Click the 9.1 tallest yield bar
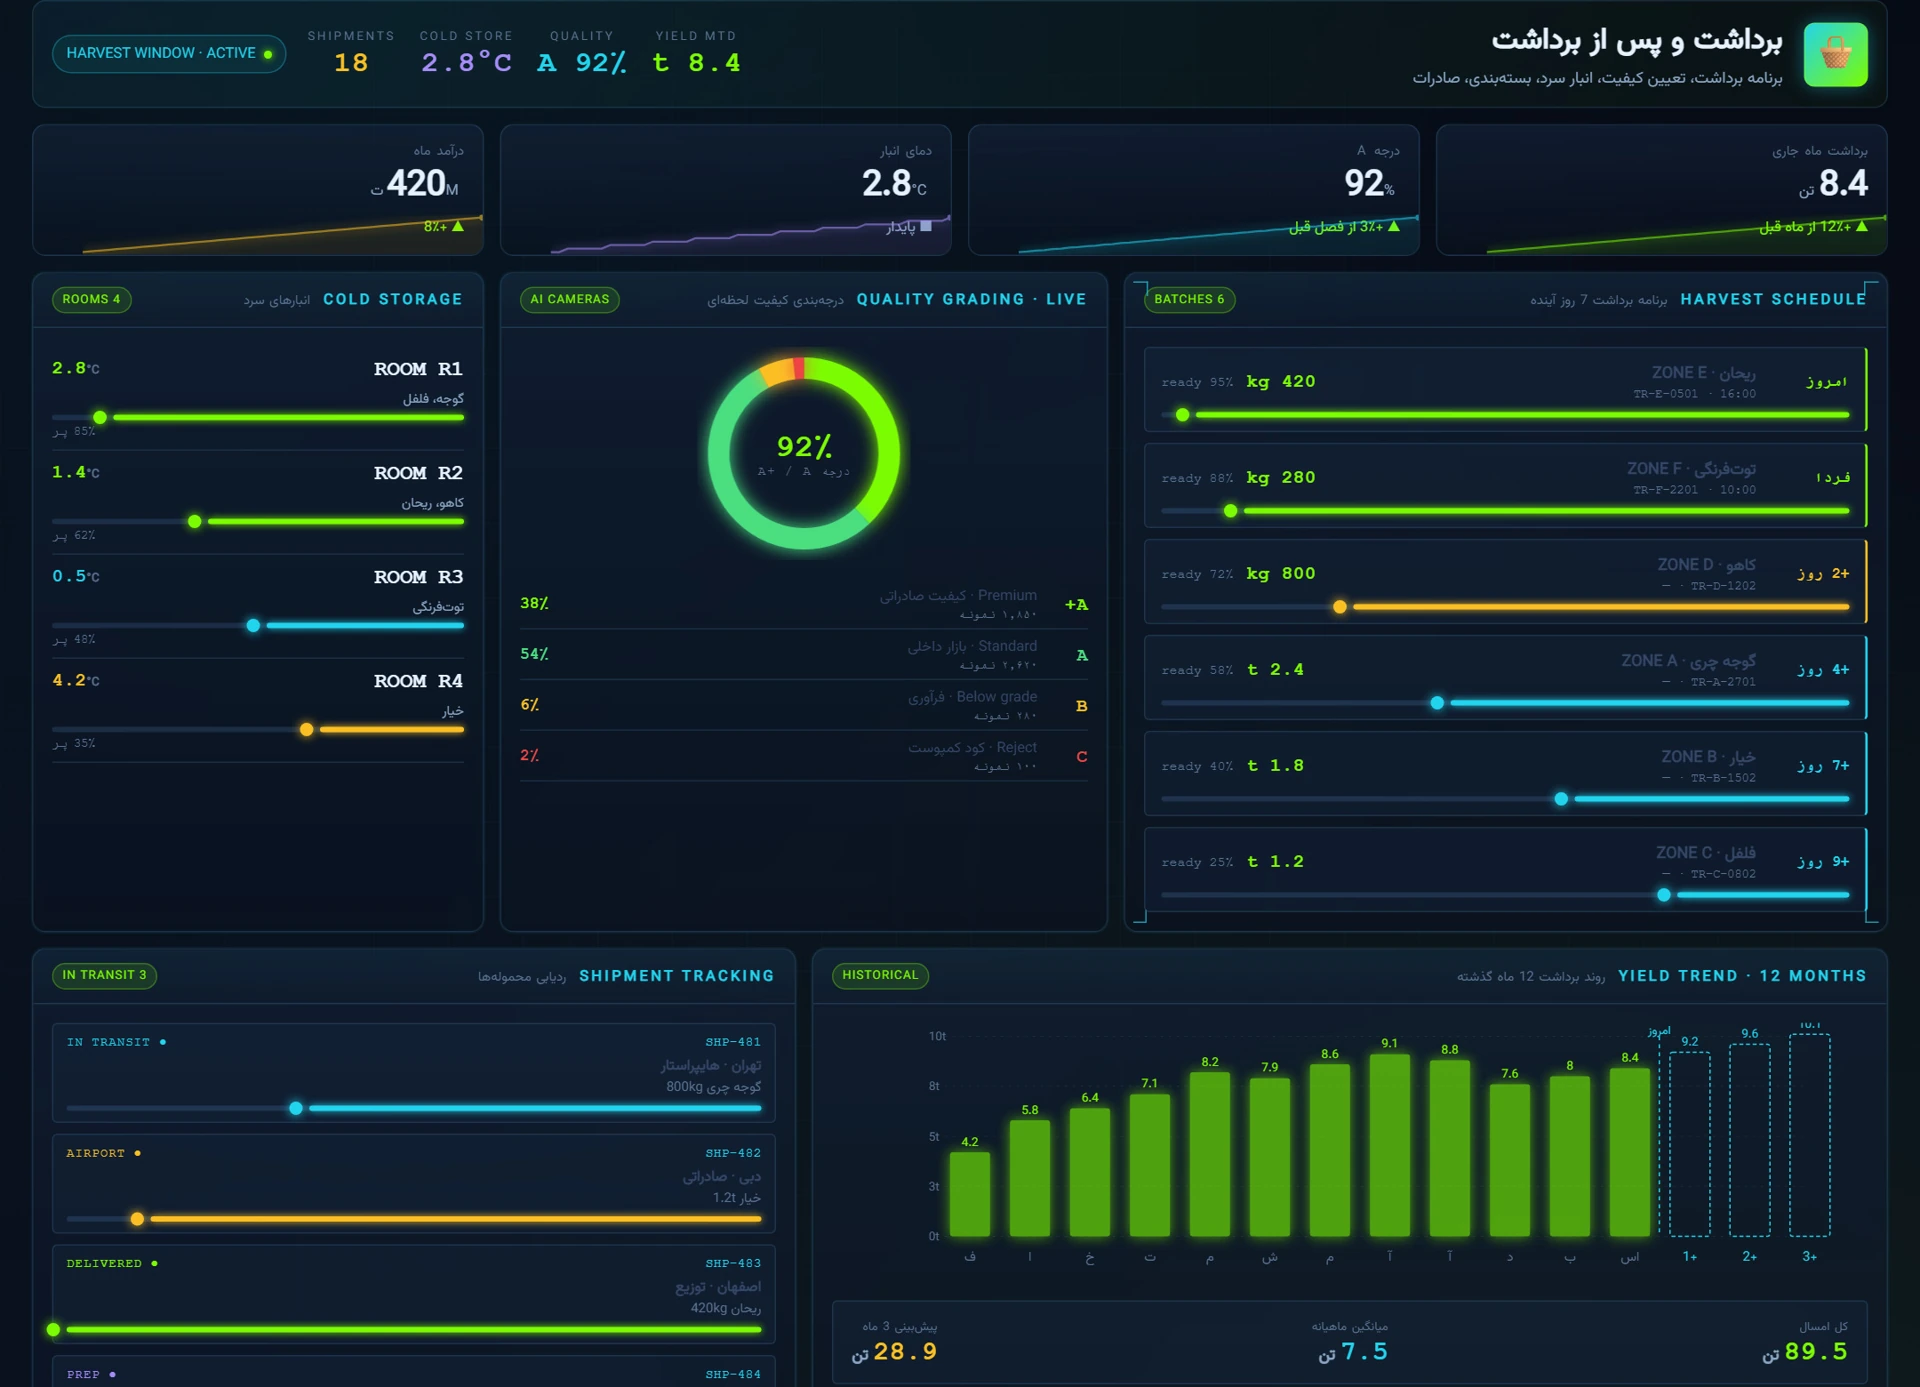1920x1387 pixels. 1389,1145
